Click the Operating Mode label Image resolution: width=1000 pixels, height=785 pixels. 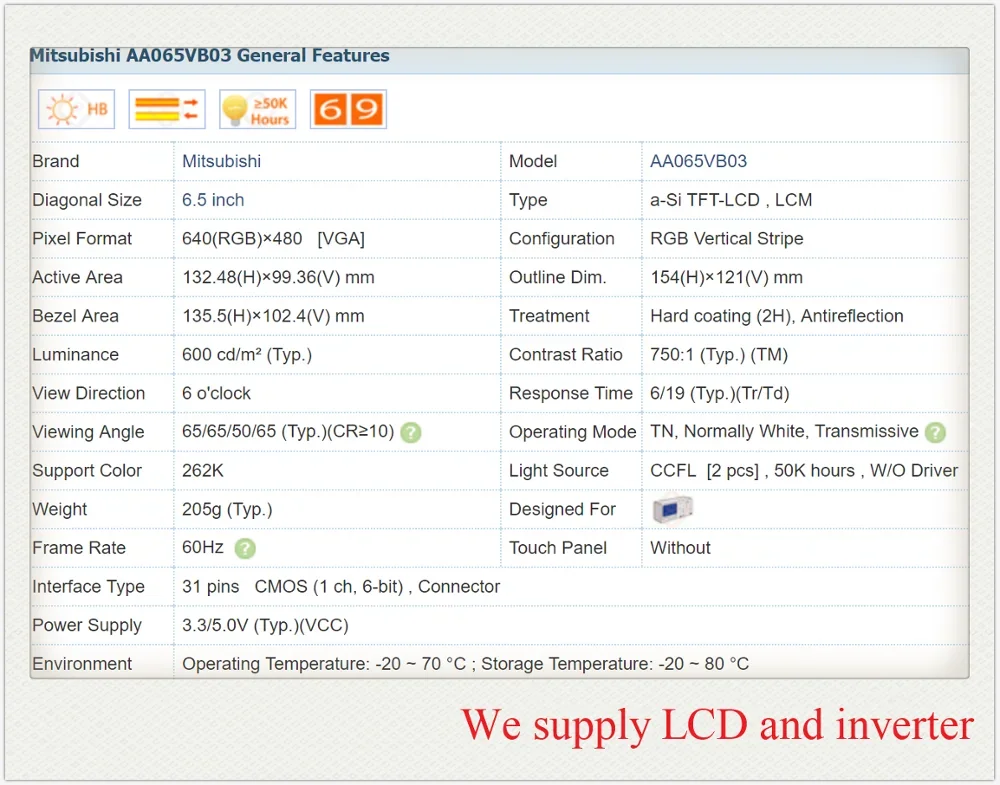(572, 432)
